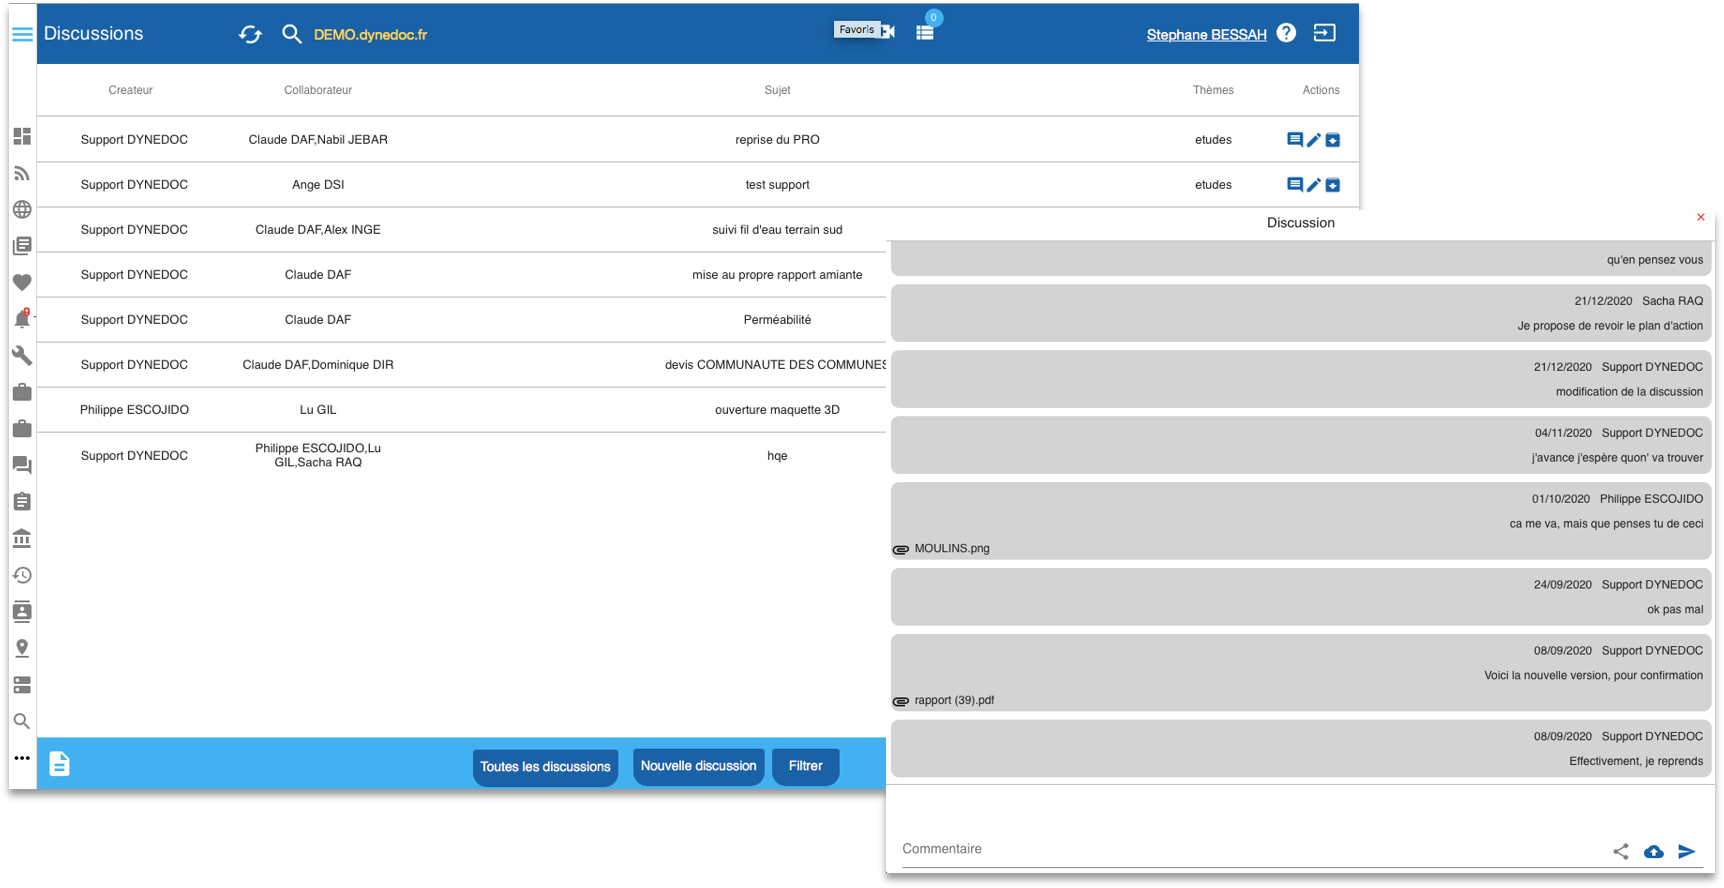
Task: Open the list icon with the 0 badge
Action: pos(925,32)
